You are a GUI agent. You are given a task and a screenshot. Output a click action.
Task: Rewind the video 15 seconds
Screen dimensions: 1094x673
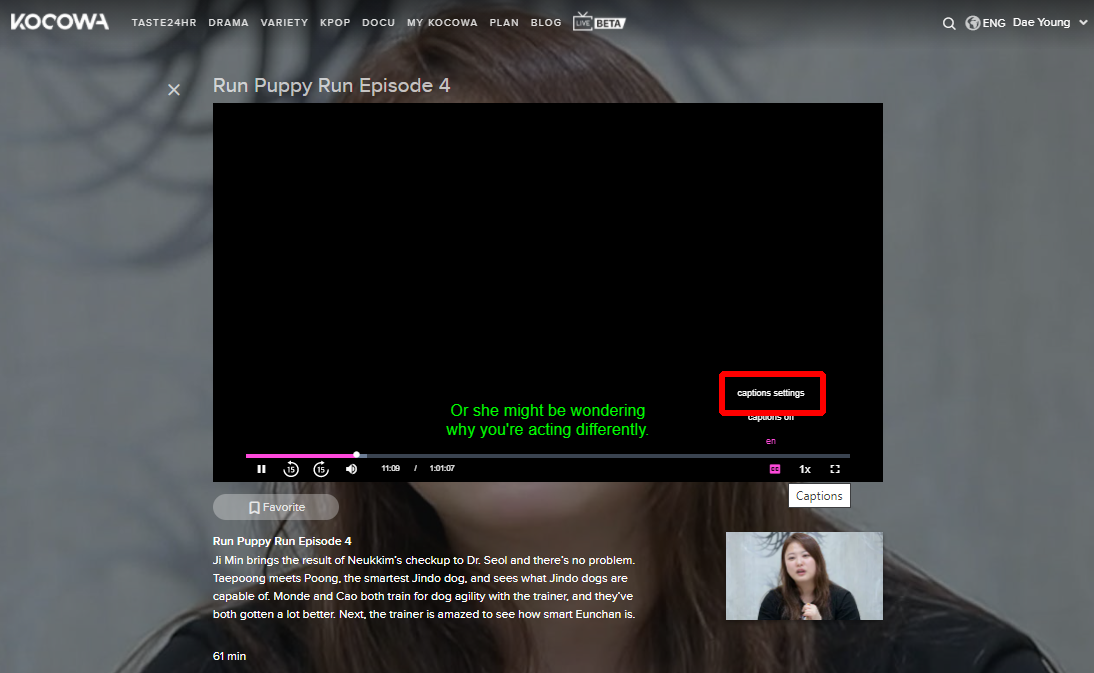291,469
